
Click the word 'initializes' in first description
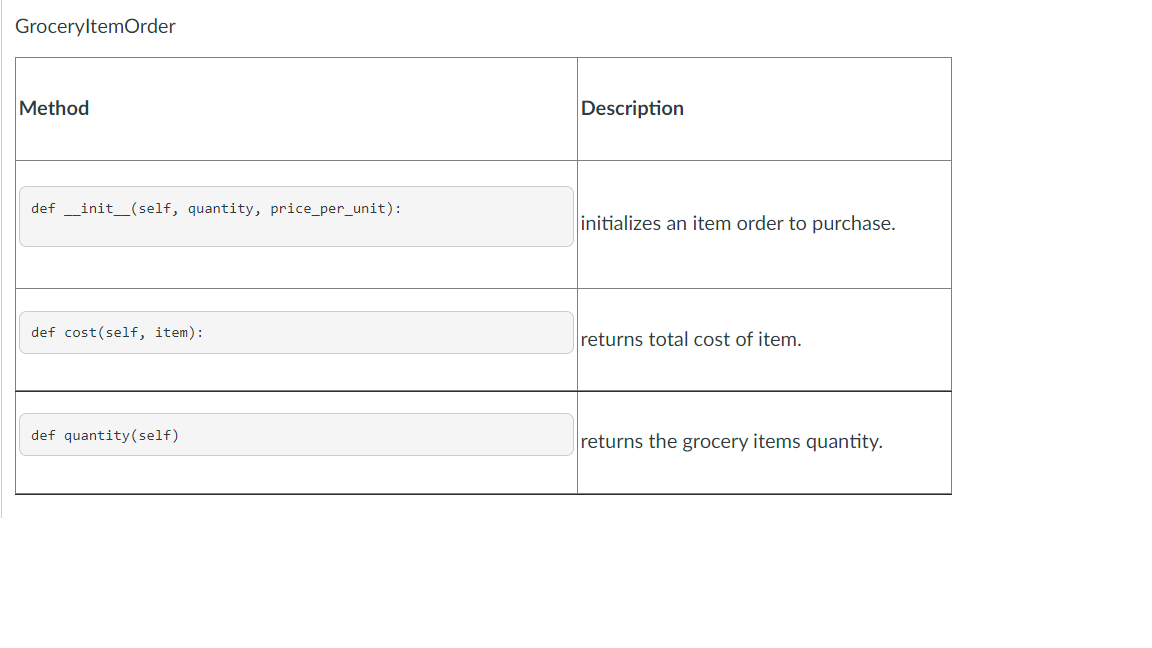tap(620, 223)
